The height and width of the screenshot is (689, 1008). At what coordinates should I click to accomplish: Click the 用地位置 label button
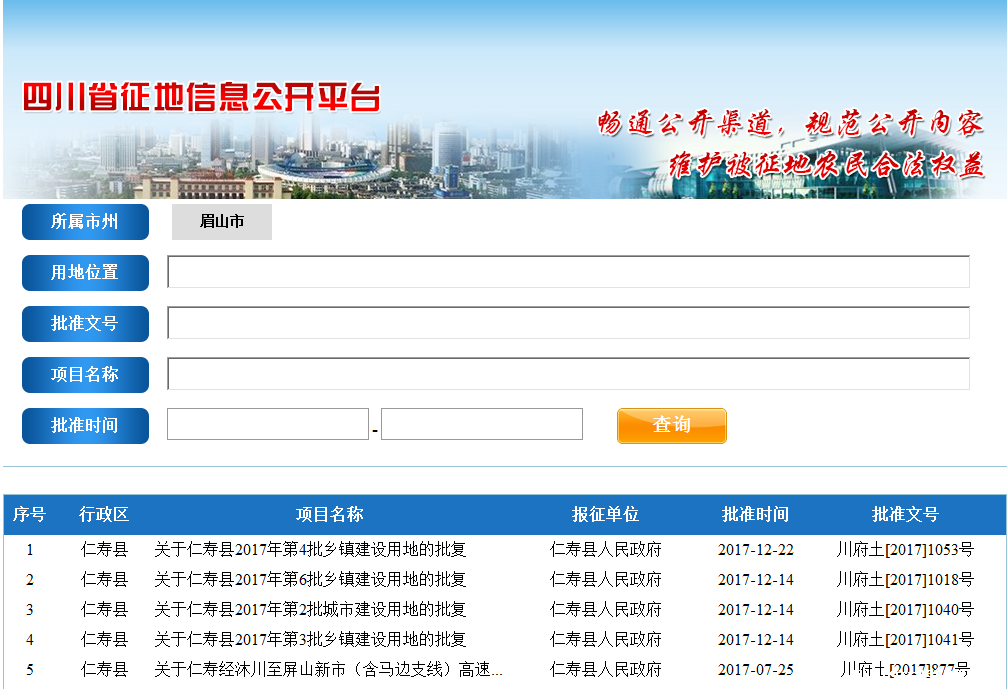pyautogui.click(x=85, y=272)
